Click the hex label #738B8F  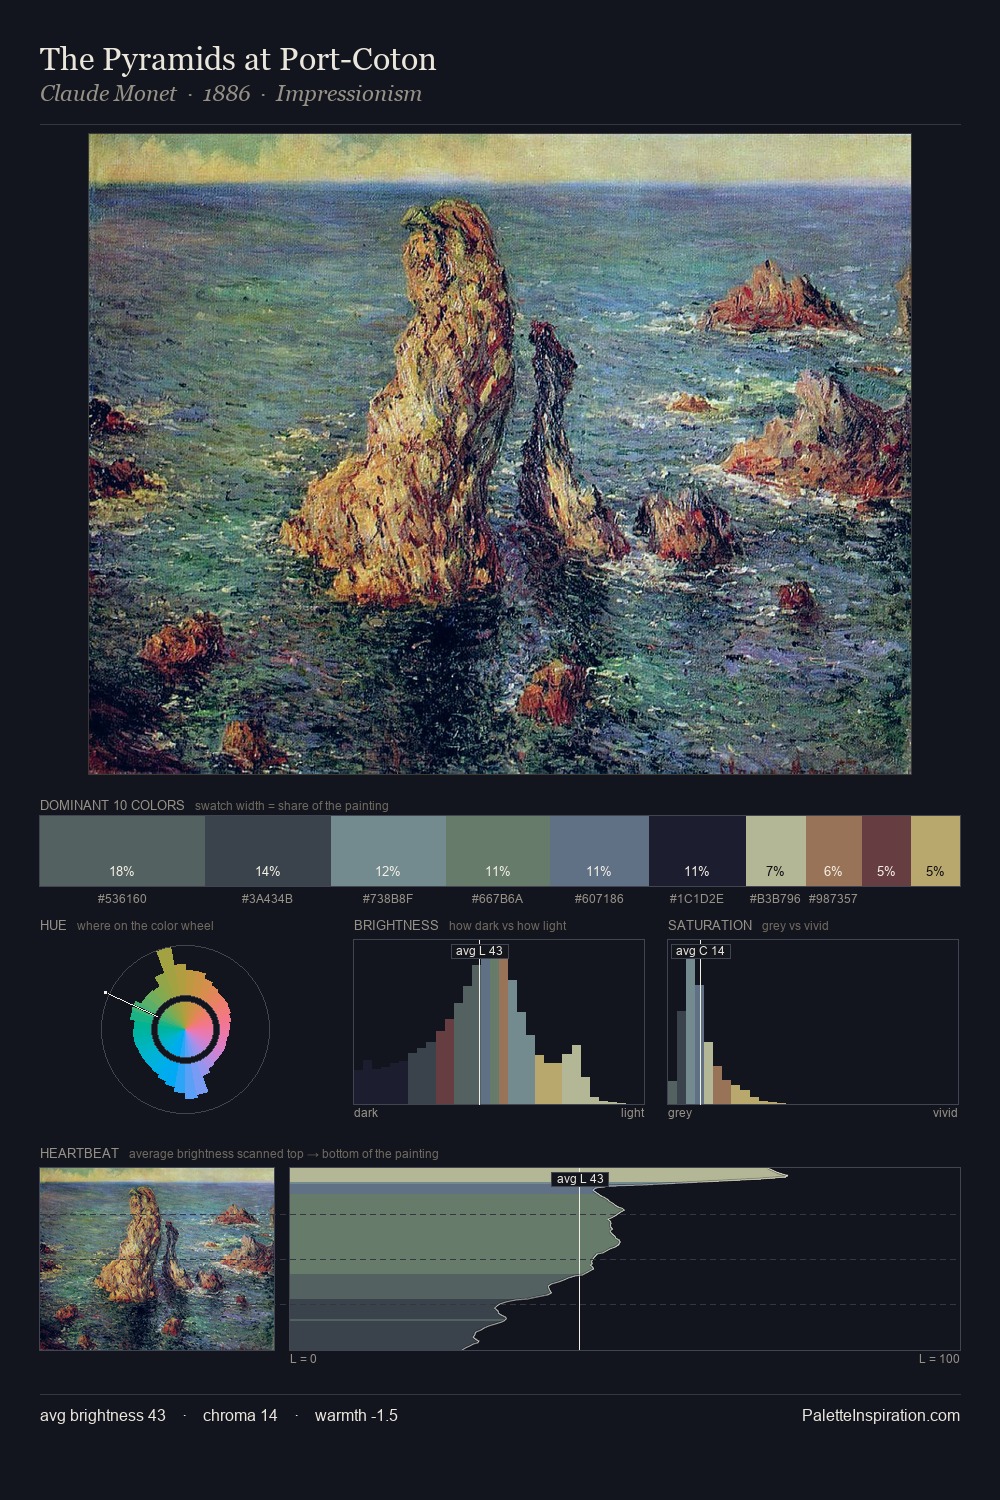pos(388,899)
